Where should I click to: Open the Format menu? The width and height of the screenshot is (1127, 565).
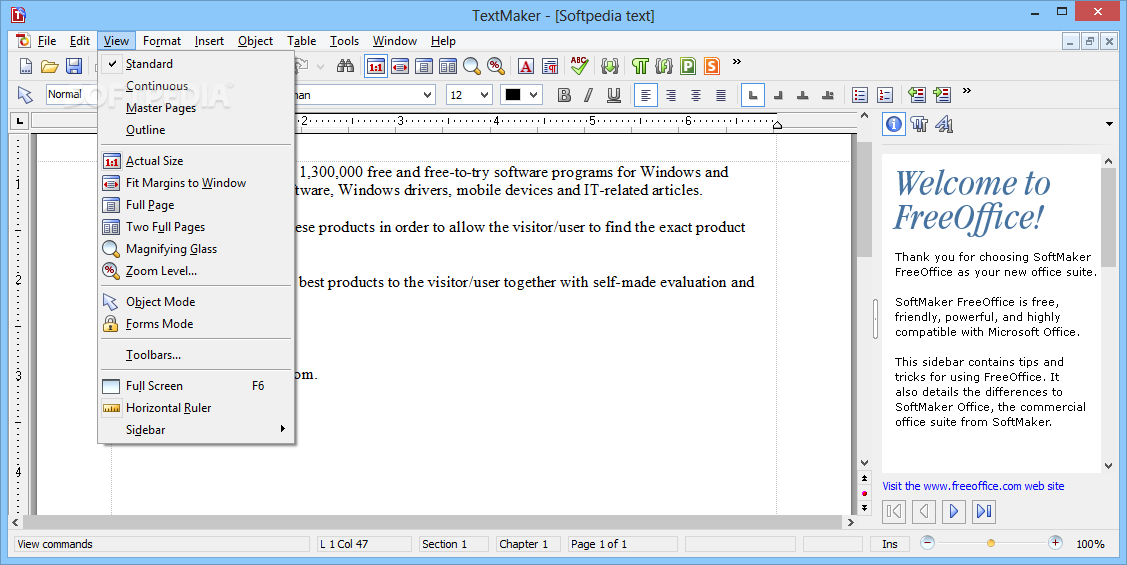(x=162, y=41)
